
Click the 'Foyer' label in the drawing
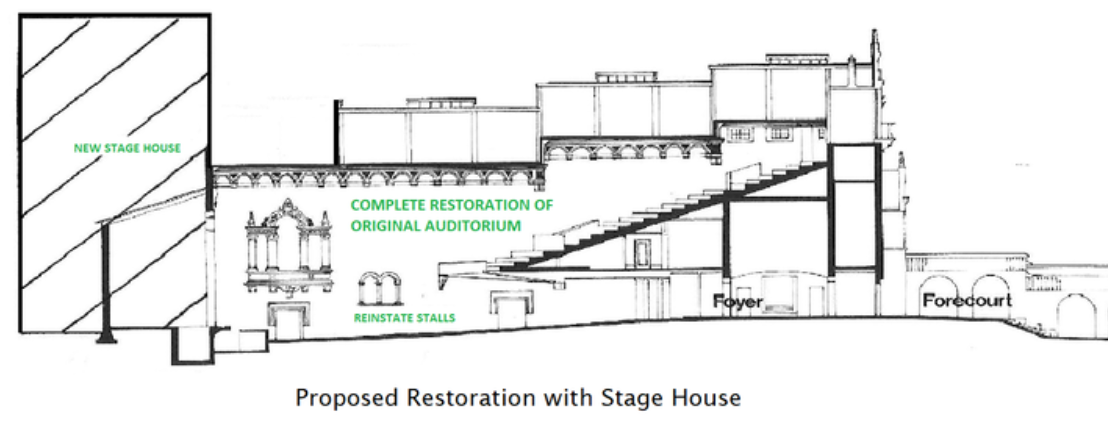pos(738,302)
